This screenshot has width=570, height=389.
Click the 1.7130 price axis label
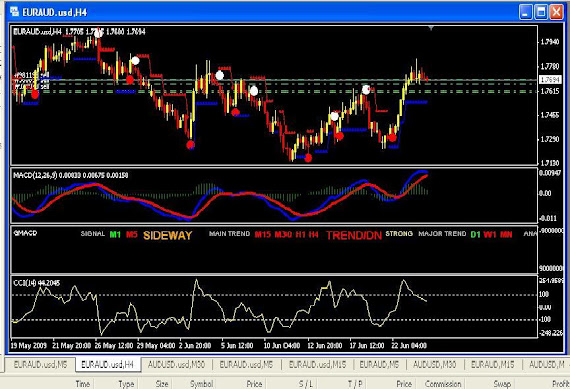550,163
